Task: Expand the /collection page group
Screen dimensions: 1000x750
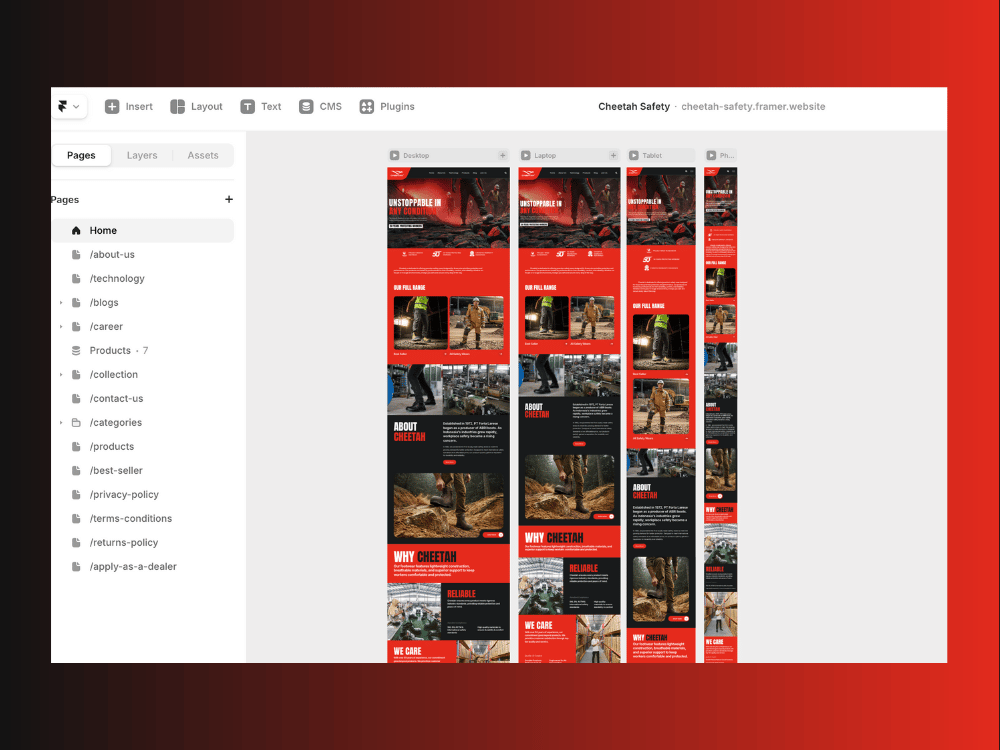Action: (x=61, y=374)
